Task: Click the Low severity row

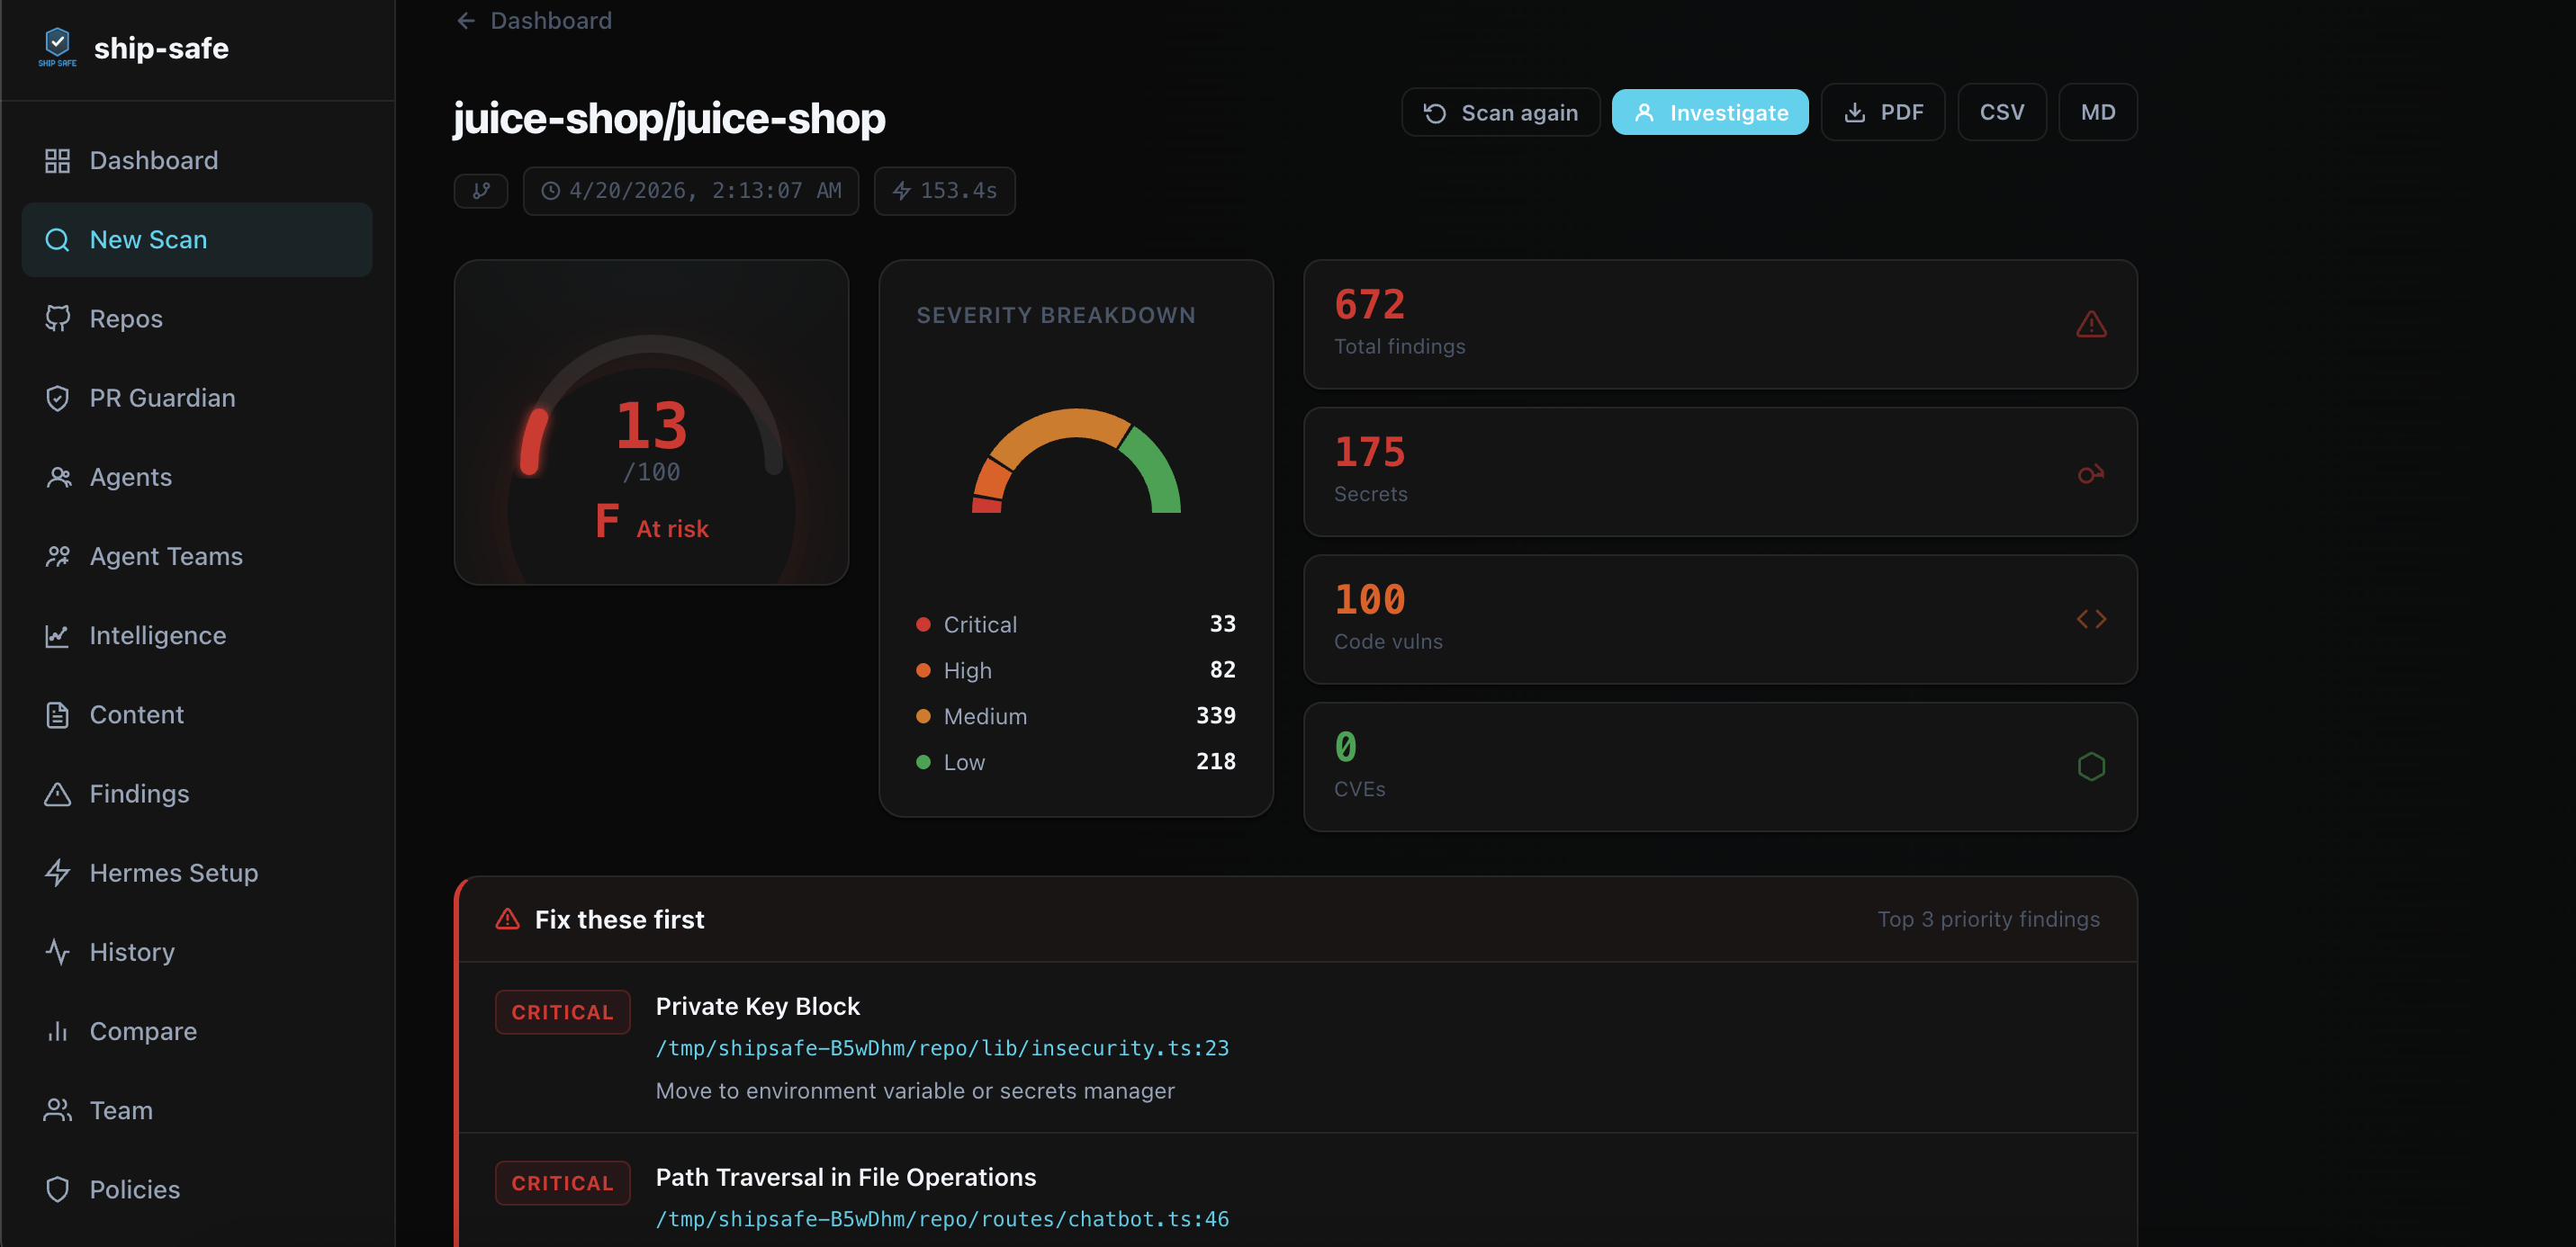Action: (1076, 762)
